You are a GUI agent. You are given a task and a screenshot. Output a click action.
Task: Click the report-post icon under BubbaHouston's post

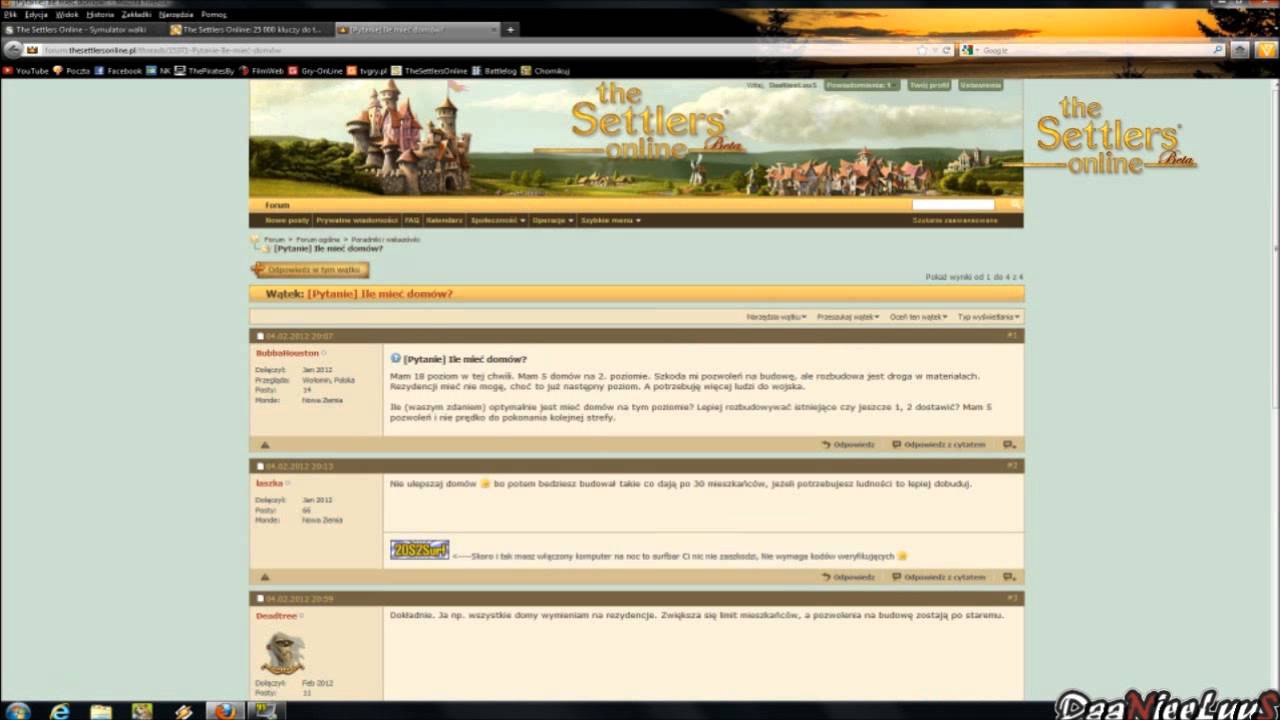tap(265, 445)
